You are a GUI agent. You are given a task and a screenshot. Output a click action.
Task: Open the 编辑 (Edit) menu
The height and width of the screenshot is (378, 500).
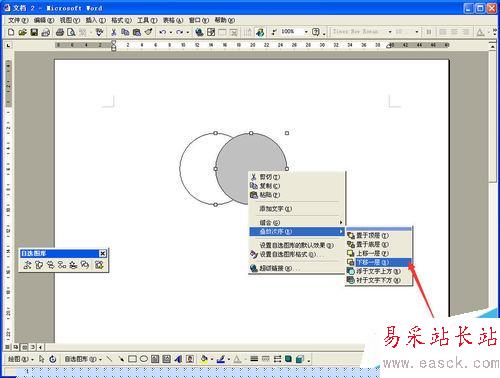[44, 20]
